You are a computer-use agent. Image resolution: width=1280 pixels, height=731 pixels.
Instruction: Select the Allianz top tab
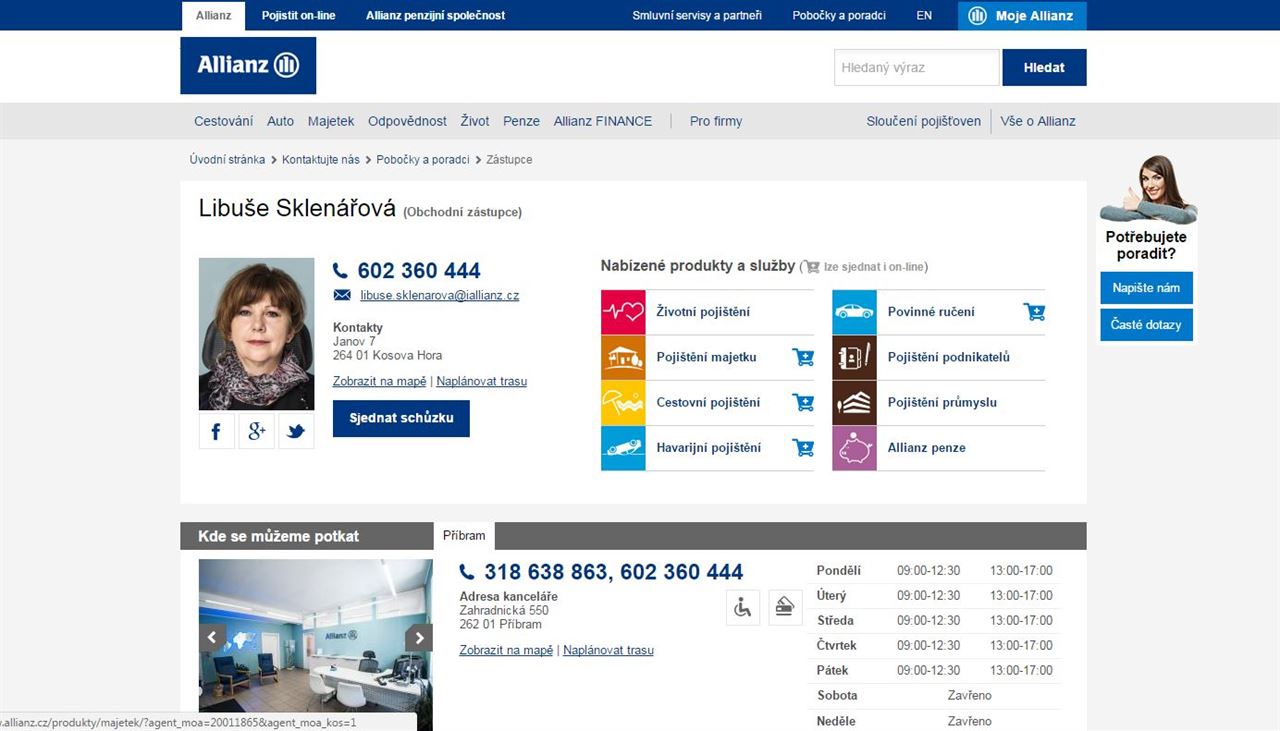point(214,16)
